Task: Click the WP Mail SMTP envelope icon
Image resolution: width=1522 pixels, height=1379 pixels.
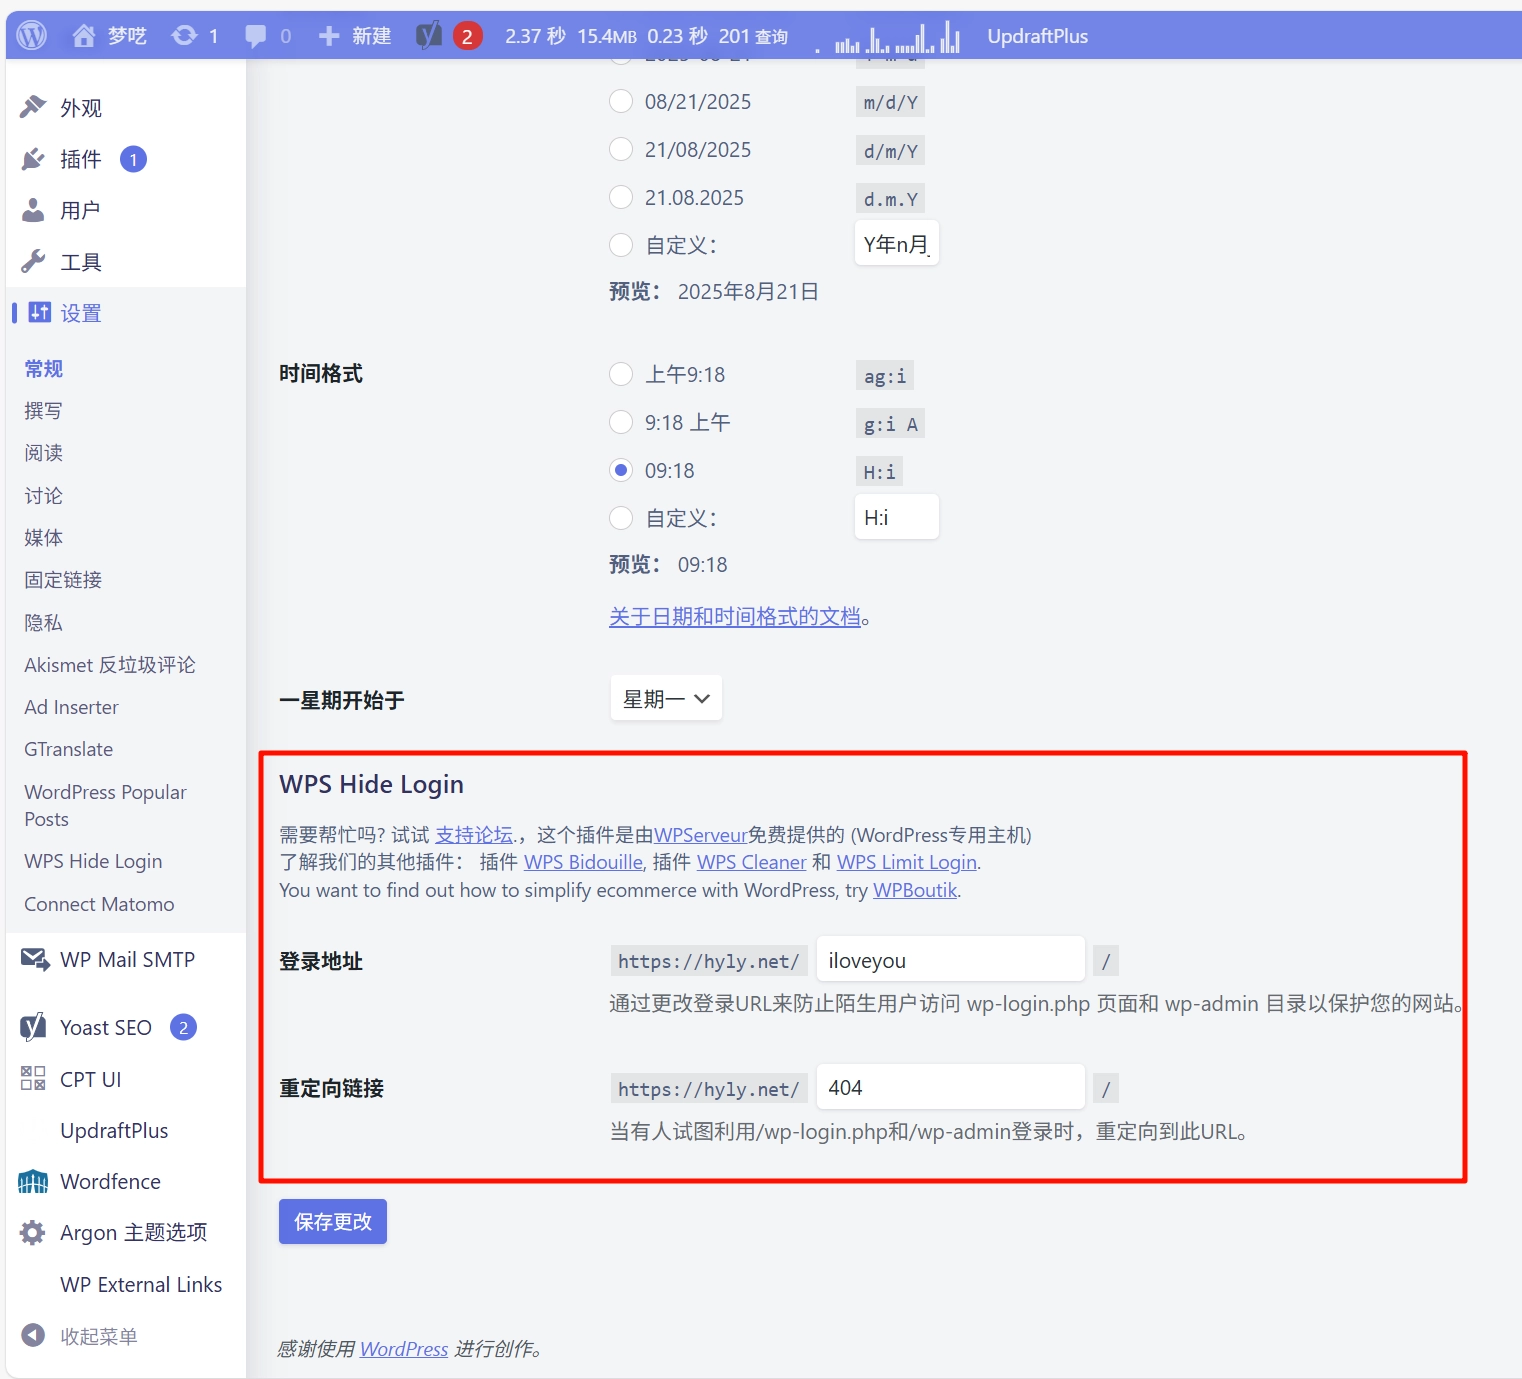Action: [35, 960]
